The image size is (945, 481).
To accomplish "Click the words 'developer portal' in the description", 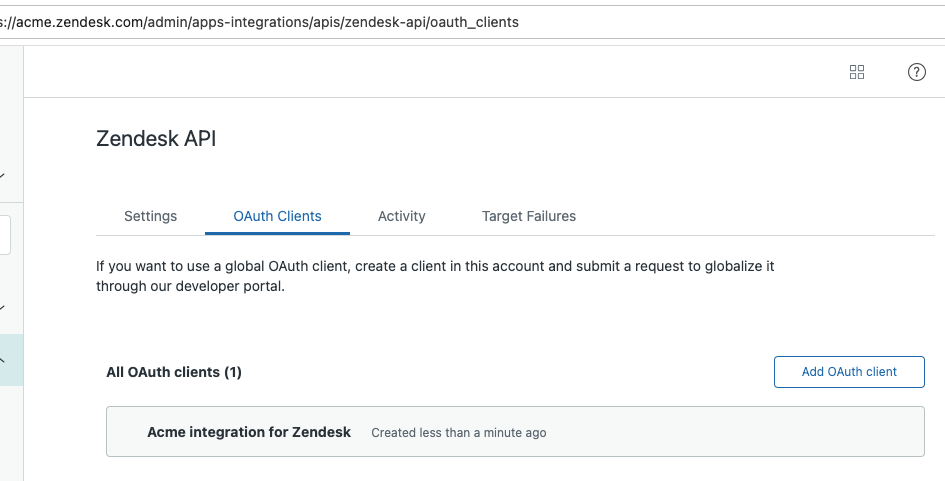I will pos(240,286).
